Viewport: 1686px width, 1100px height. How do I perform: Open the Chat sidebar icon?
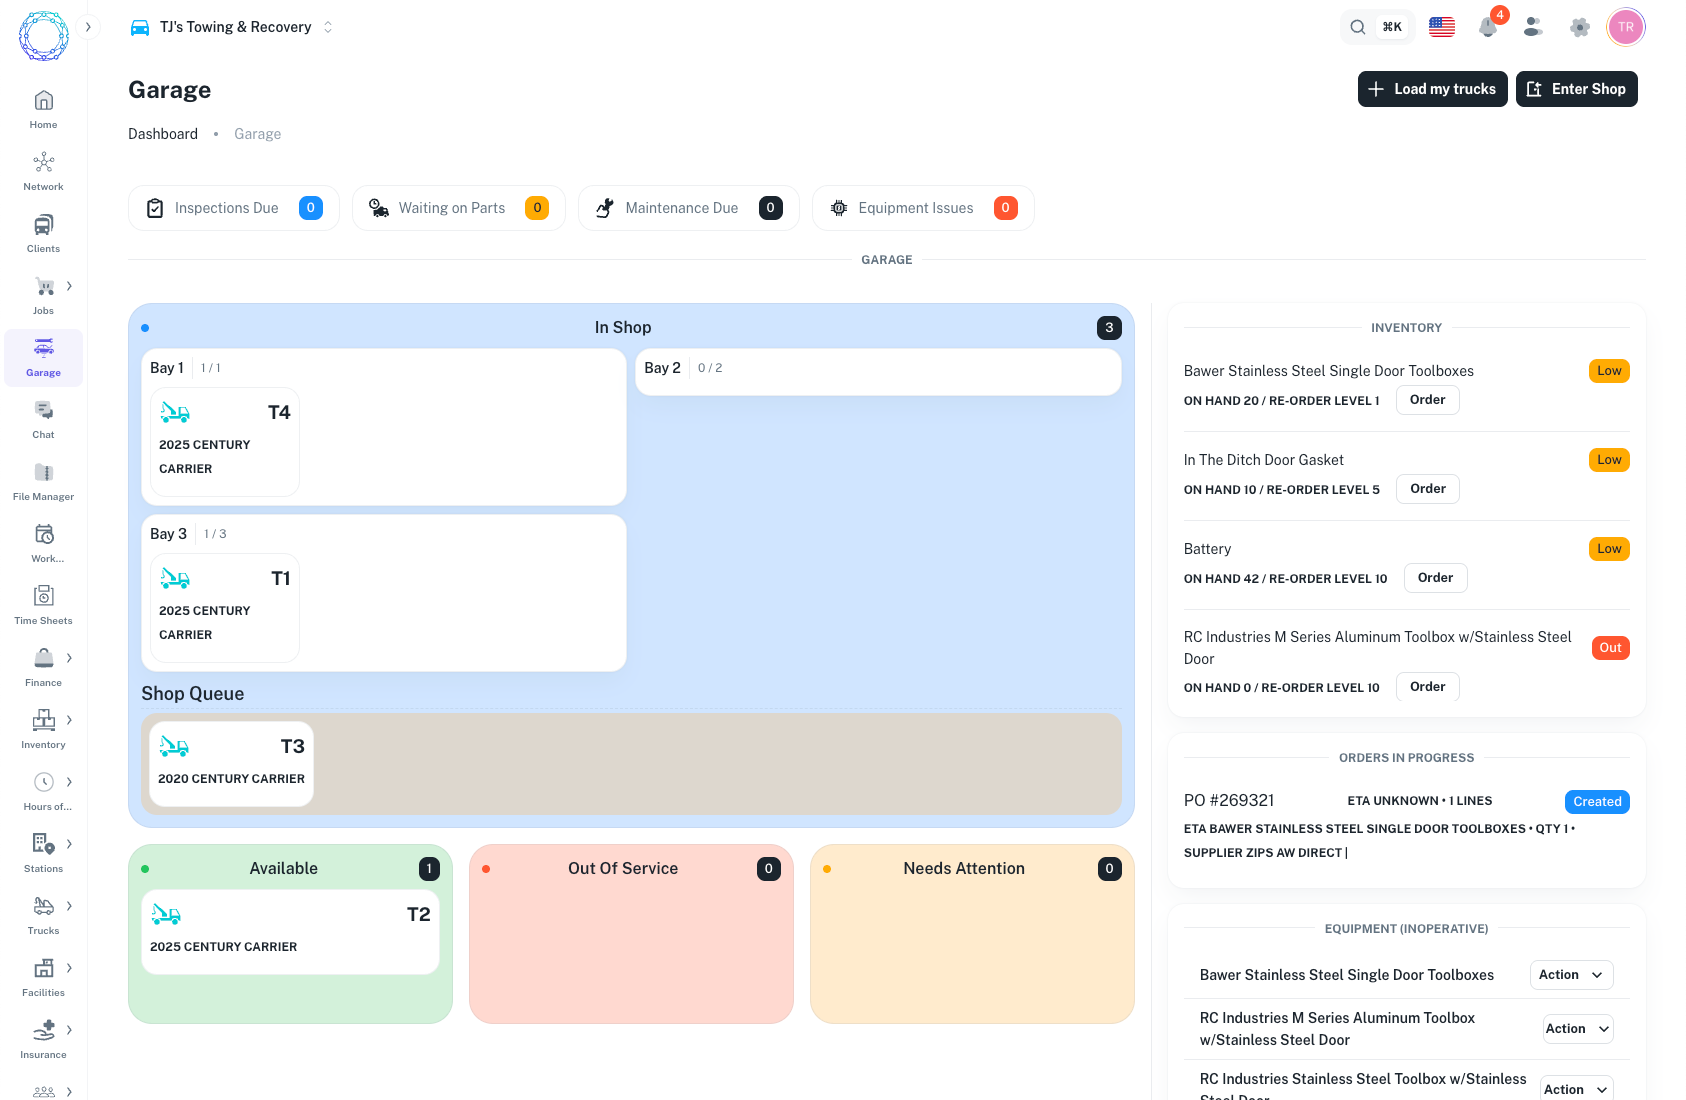point(43,419)
